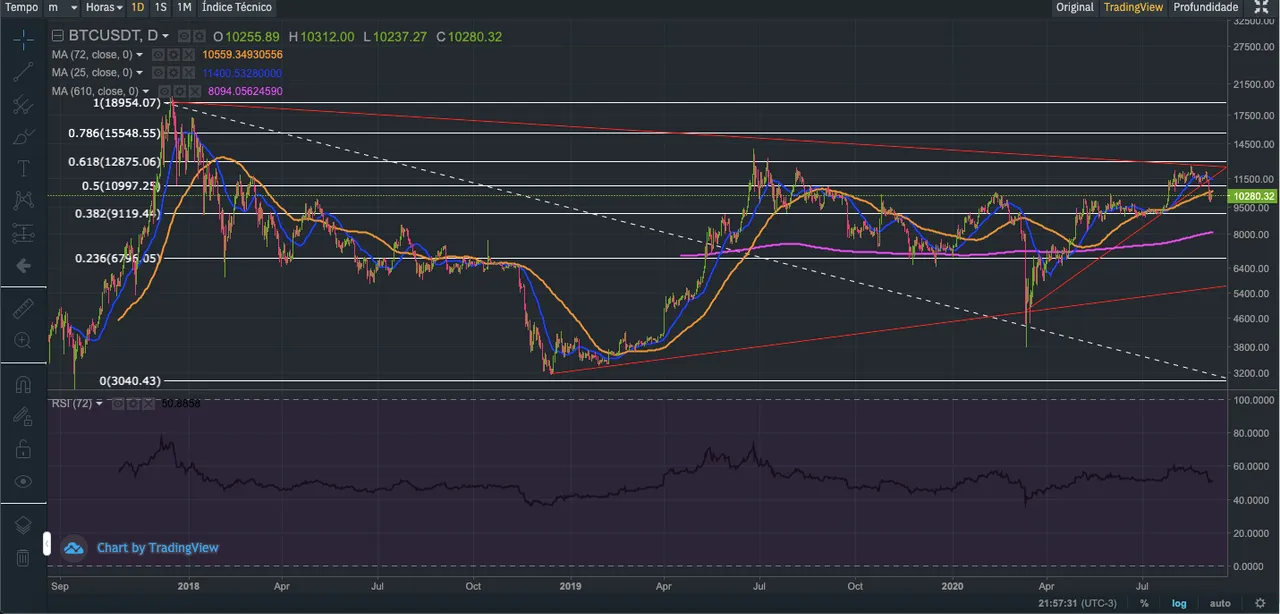The width and height of the screenshot is (1280, 614).
Task: Click the MA 610 value 8094.05624590
Action: 245,91
